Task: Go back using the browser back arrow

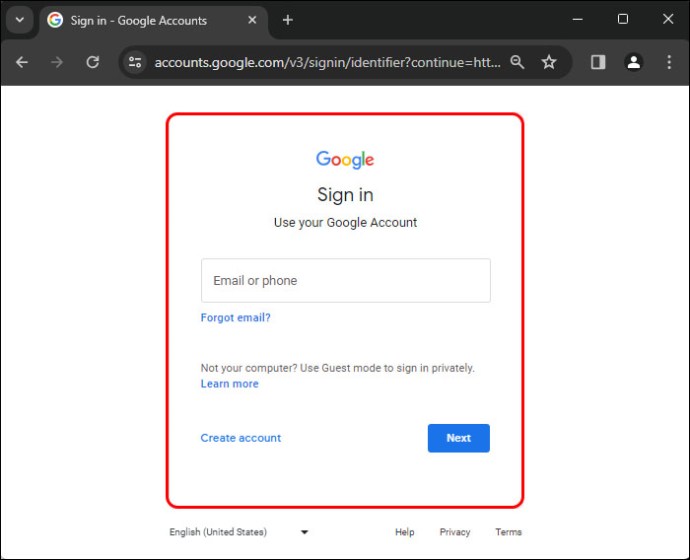Action: pos(22,62)
